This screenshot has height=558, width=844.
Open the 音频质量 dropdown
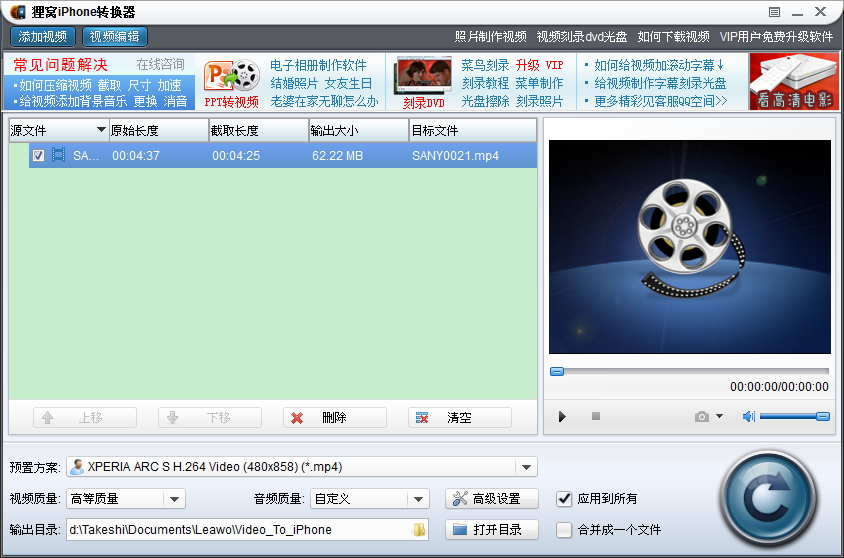coord(418,499)
